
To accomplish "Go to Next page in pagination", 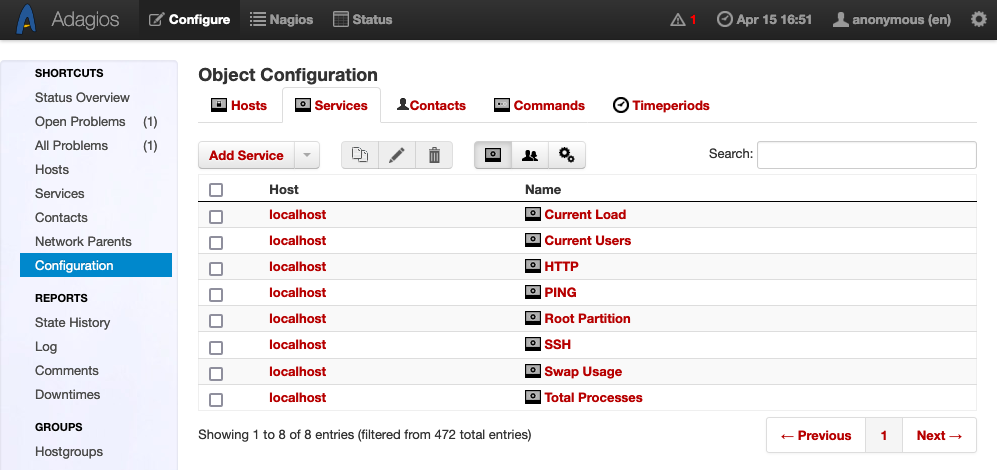I will pyautogui.click(x=939, y=435).
